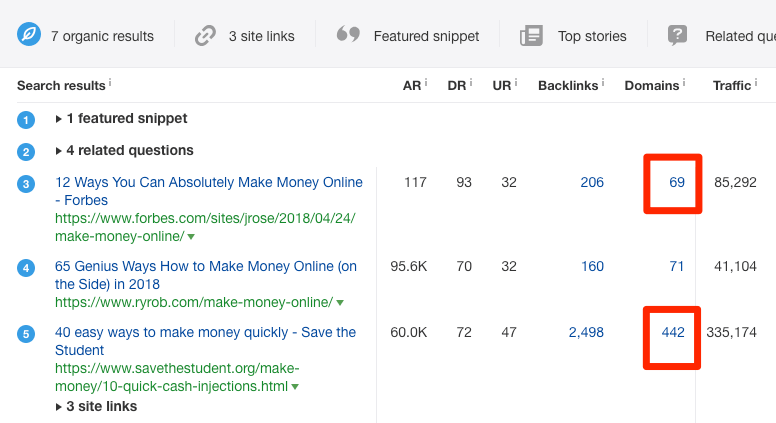Screen dimensions: 776x423
Task: Click the AR column header
Action: [x=412, y=86]
